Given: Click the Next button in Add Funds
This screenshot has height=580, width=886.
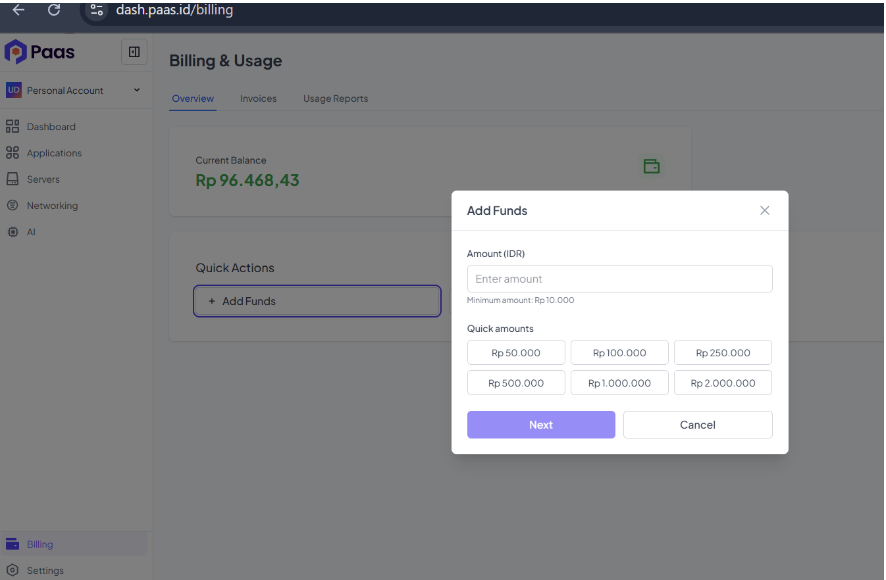Looking at the screenshot, I should click(x=541, y=425).
